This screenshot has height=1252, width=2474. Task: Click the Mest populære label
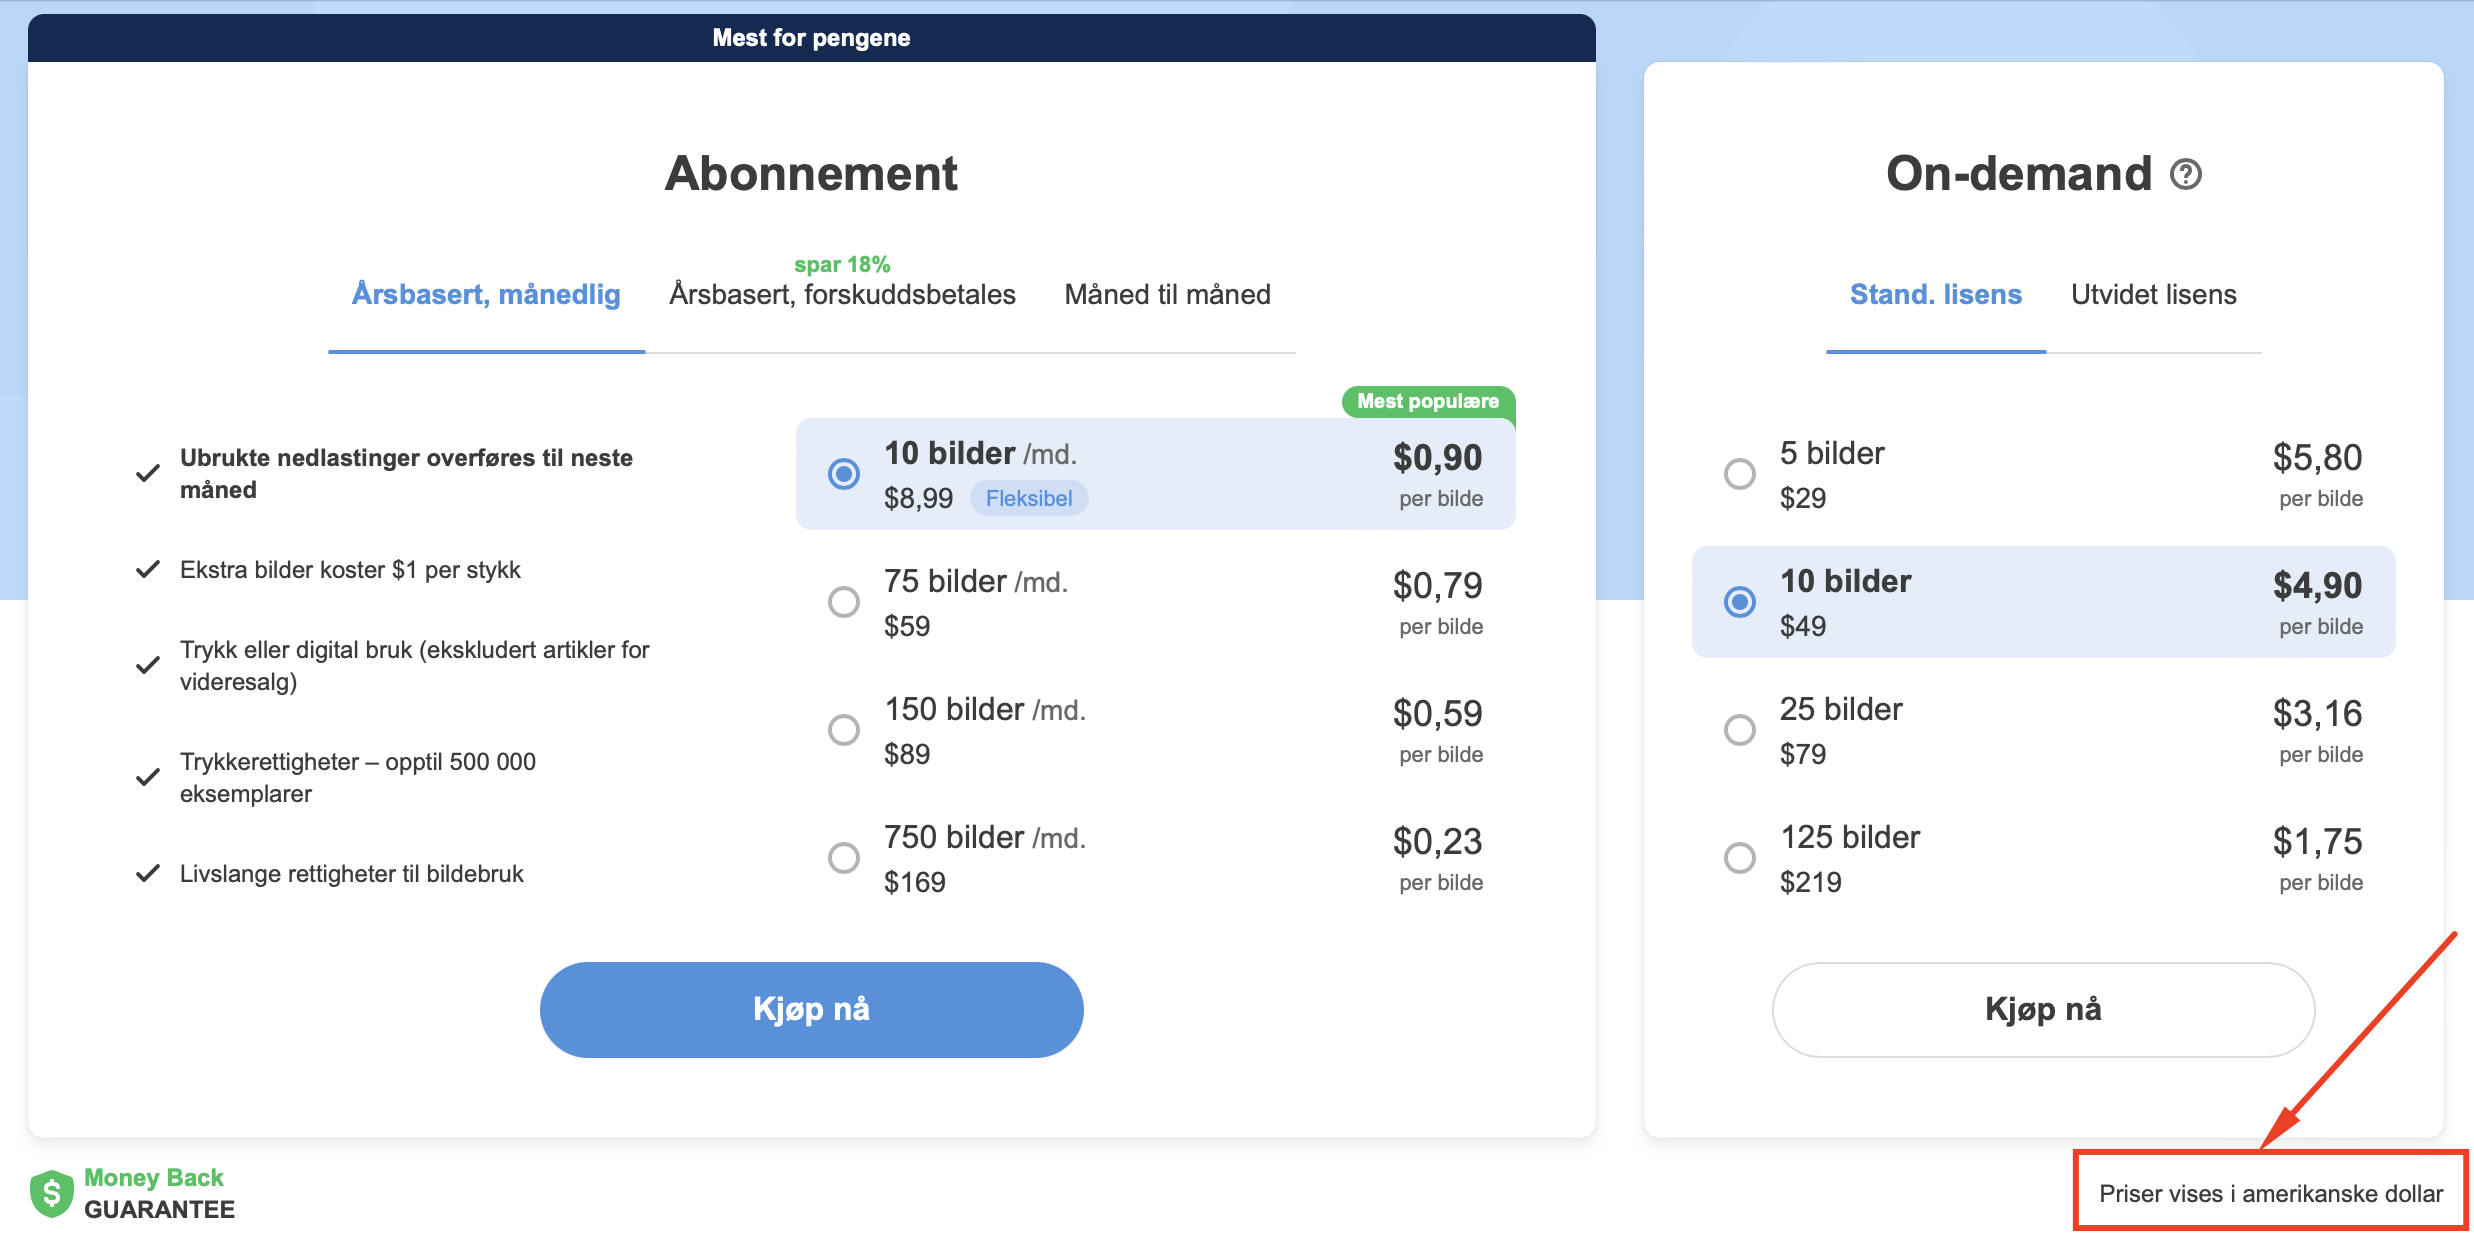[x=1427, y=404]
